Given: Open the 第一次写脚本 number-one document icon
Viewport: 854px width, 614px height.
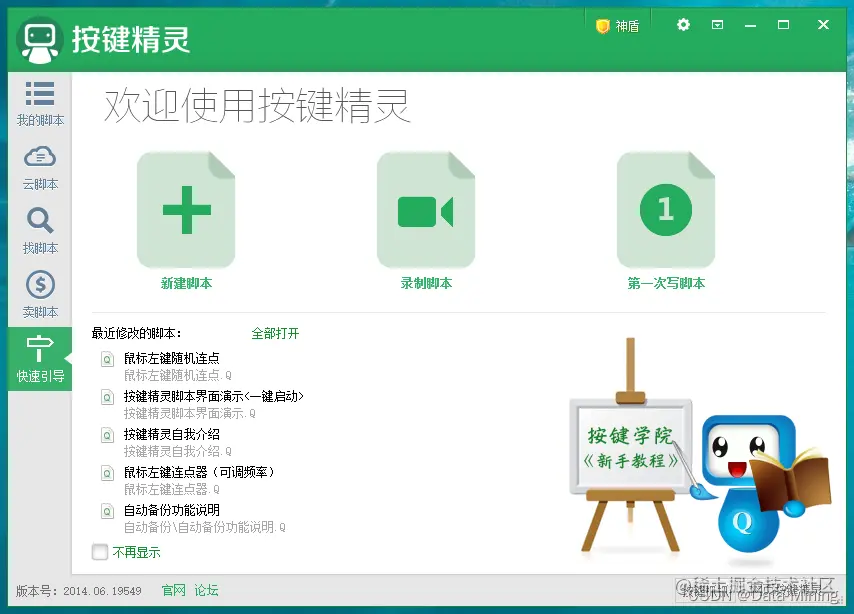Looking at the screenshot, I should click(x=666, y=210).
